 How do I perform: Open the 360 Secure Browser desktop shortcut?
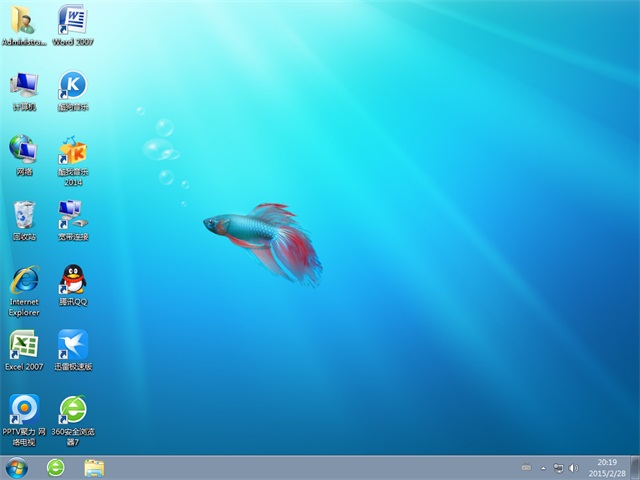(72, 409)
